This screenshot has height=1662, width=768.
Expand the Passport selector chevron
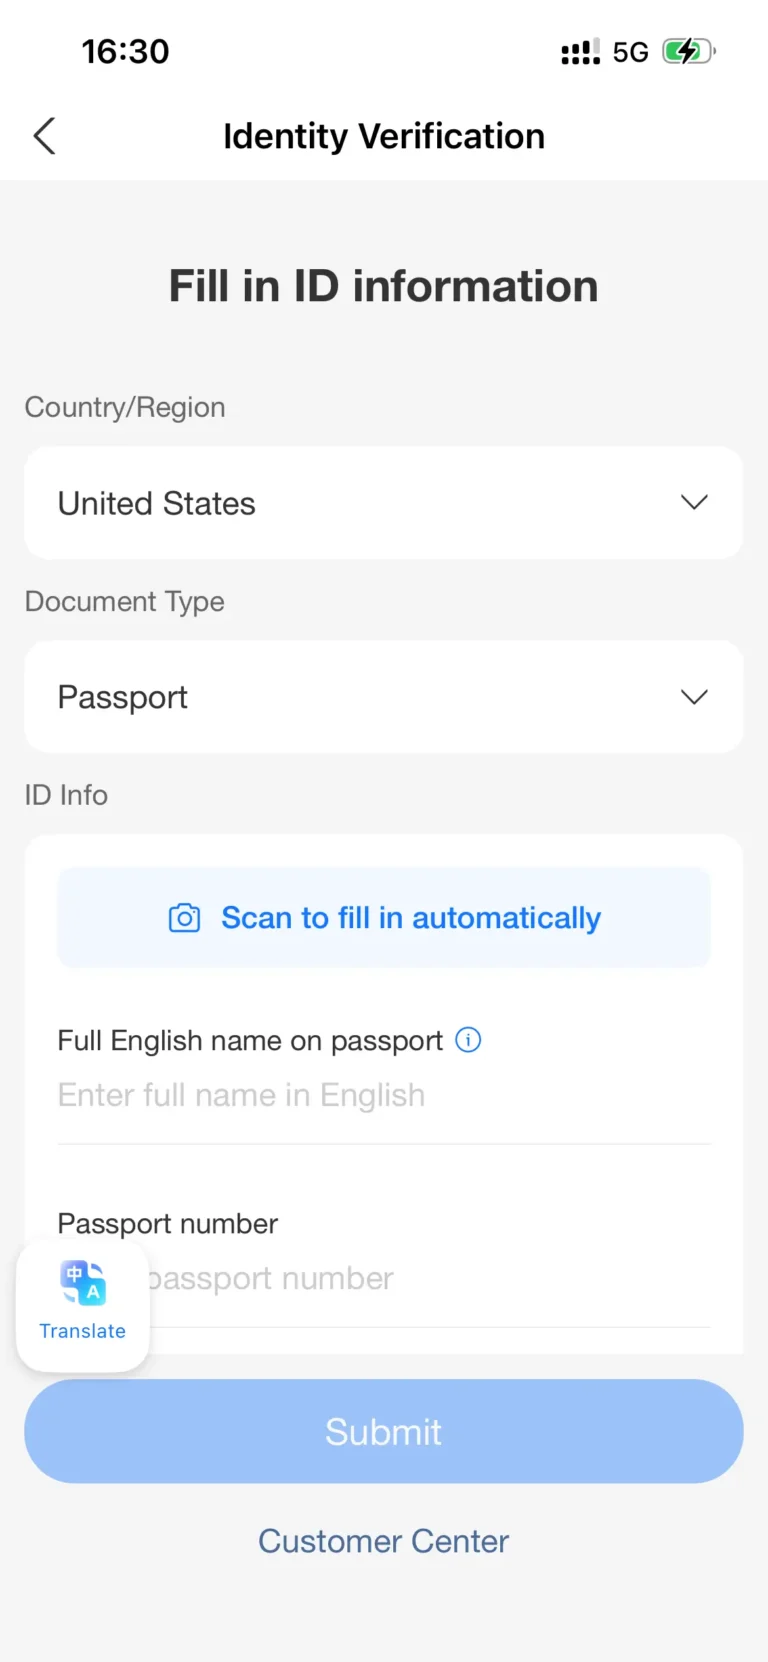[694, 697]
